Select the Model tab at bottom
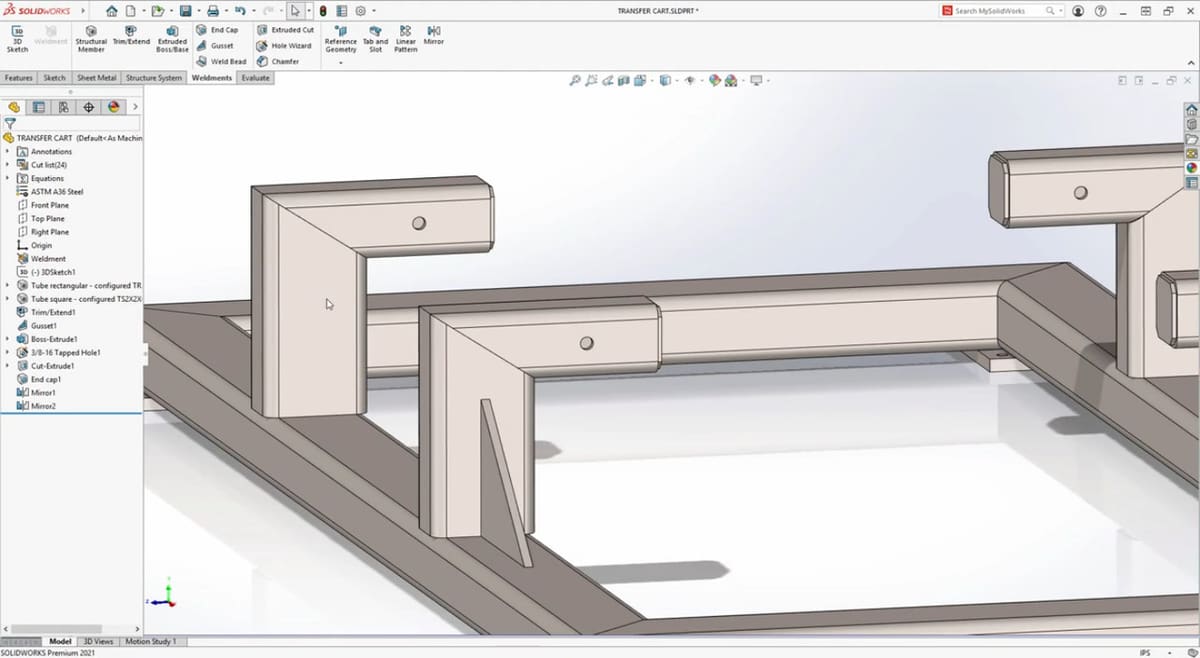 pos(60,641)
